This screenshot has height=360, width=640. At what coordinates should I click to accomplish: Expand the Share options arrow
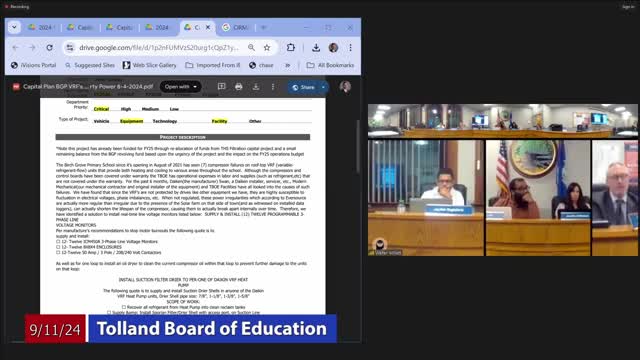pyautogui.click(x=323, y=87)
